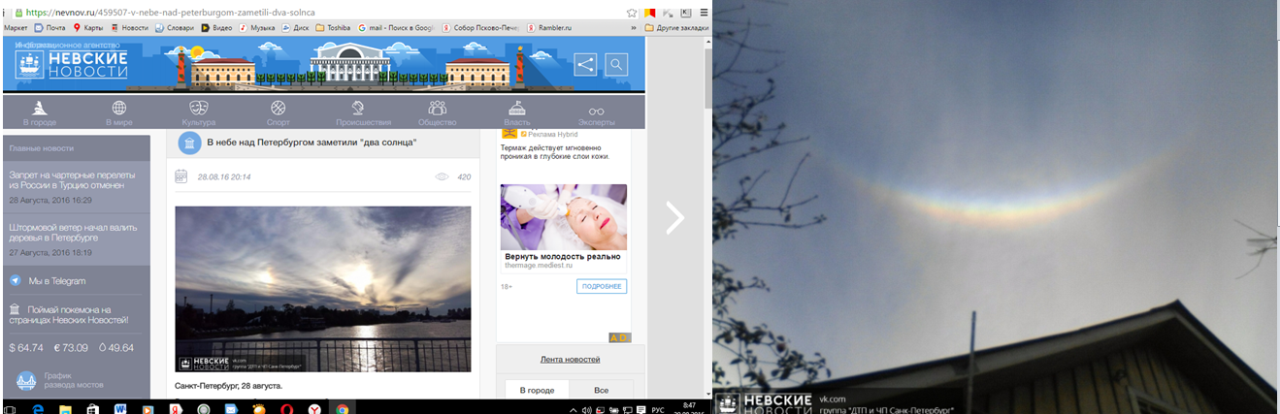Screen dimensions: 1280x414
Task: Click the browser address bar URL
Action: (171, 12)
